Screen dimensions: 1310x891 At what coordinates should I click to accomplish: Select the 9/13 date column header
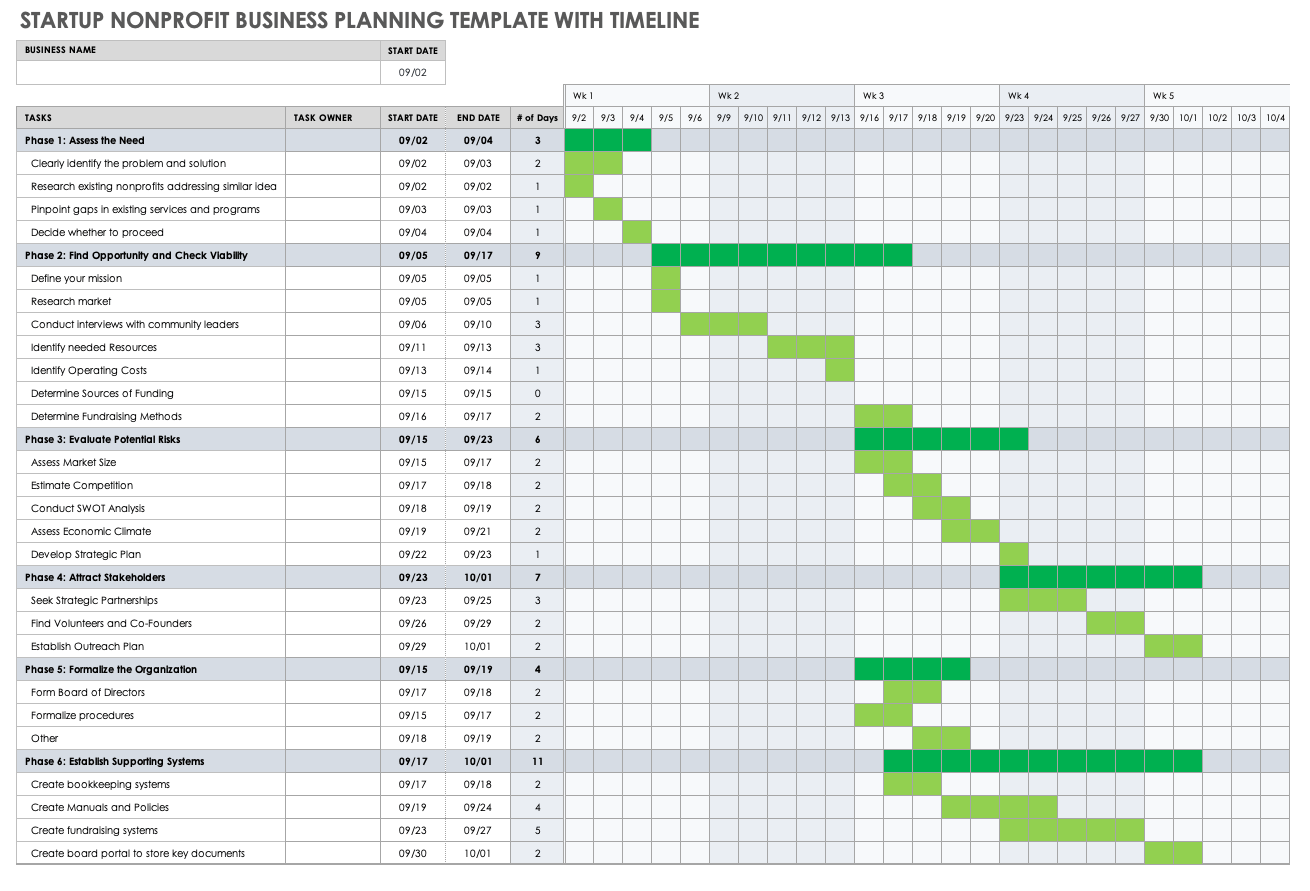click(x=840, y=118)
